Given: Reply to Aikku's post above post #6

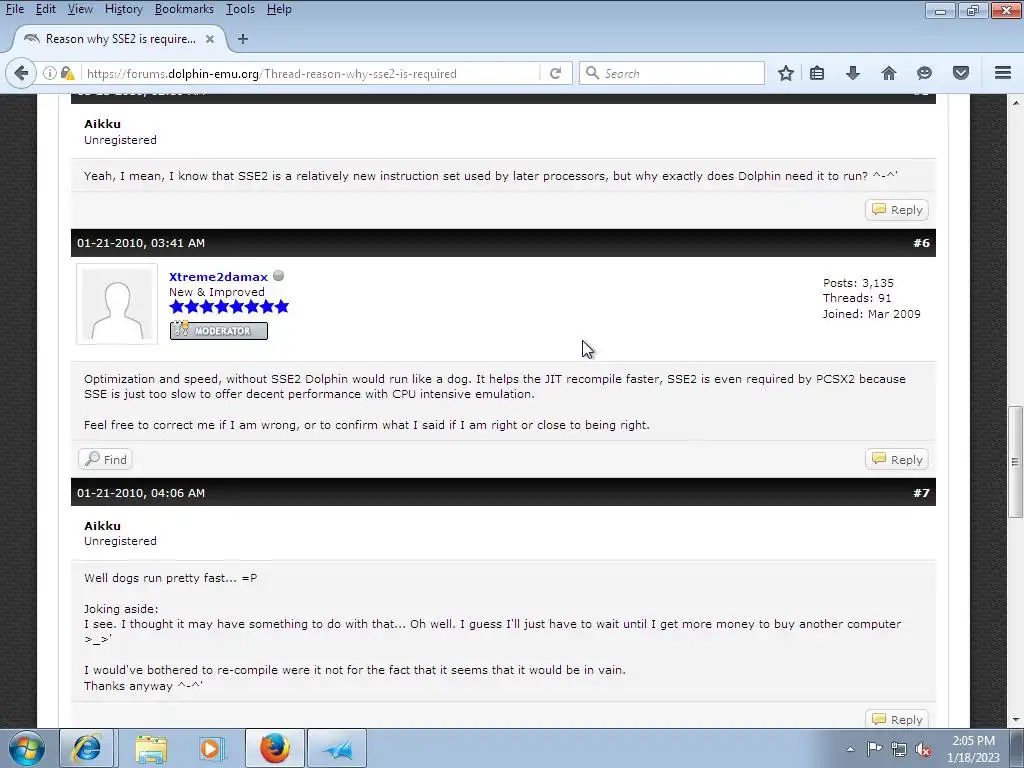Looking at the screenshot, I should [897, 210].
